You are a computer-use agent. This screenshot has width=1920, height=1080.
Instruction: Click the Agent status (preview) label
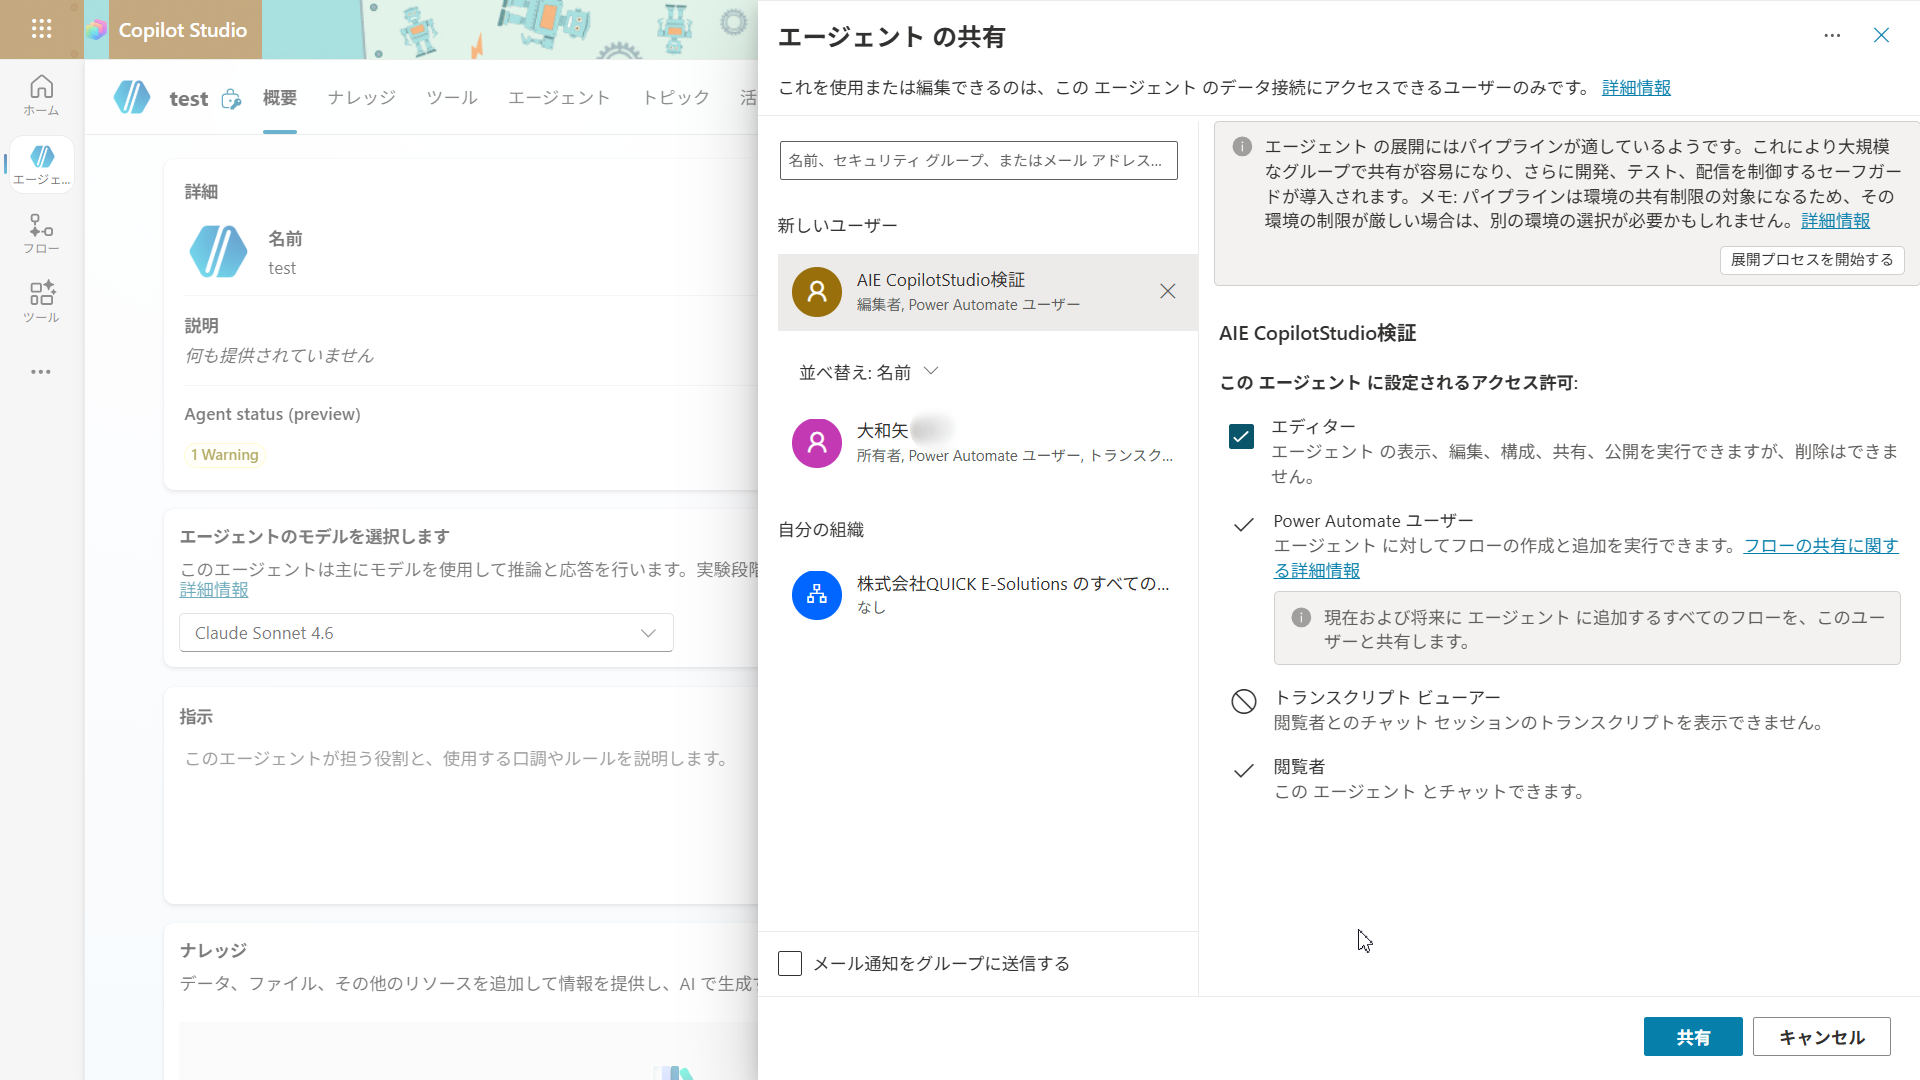(272, 414)
